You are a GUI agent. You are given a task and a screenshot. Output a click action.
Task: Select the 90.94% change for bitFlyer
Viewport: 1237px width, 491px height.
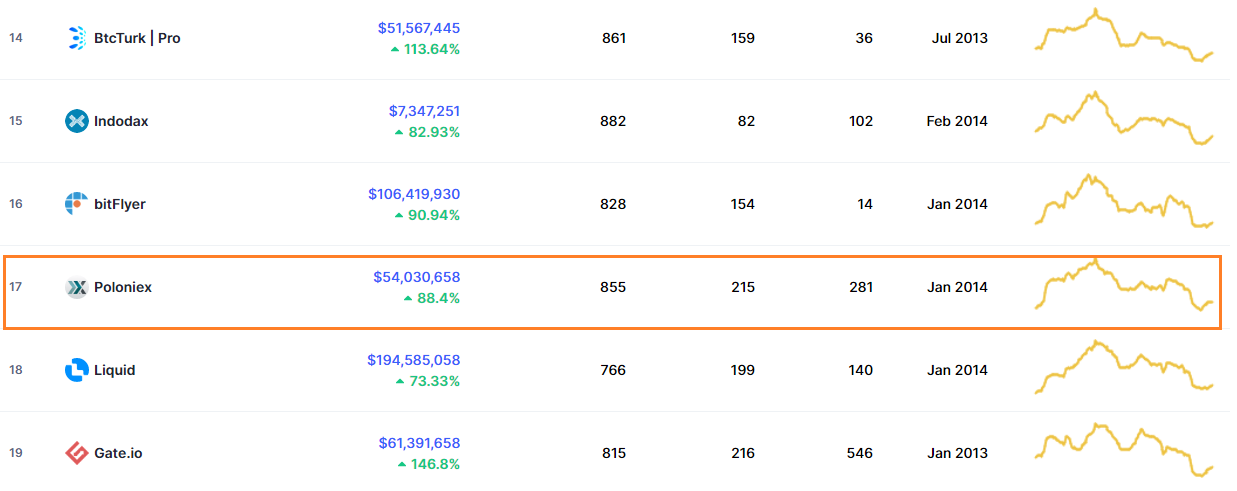click(427, 215)
